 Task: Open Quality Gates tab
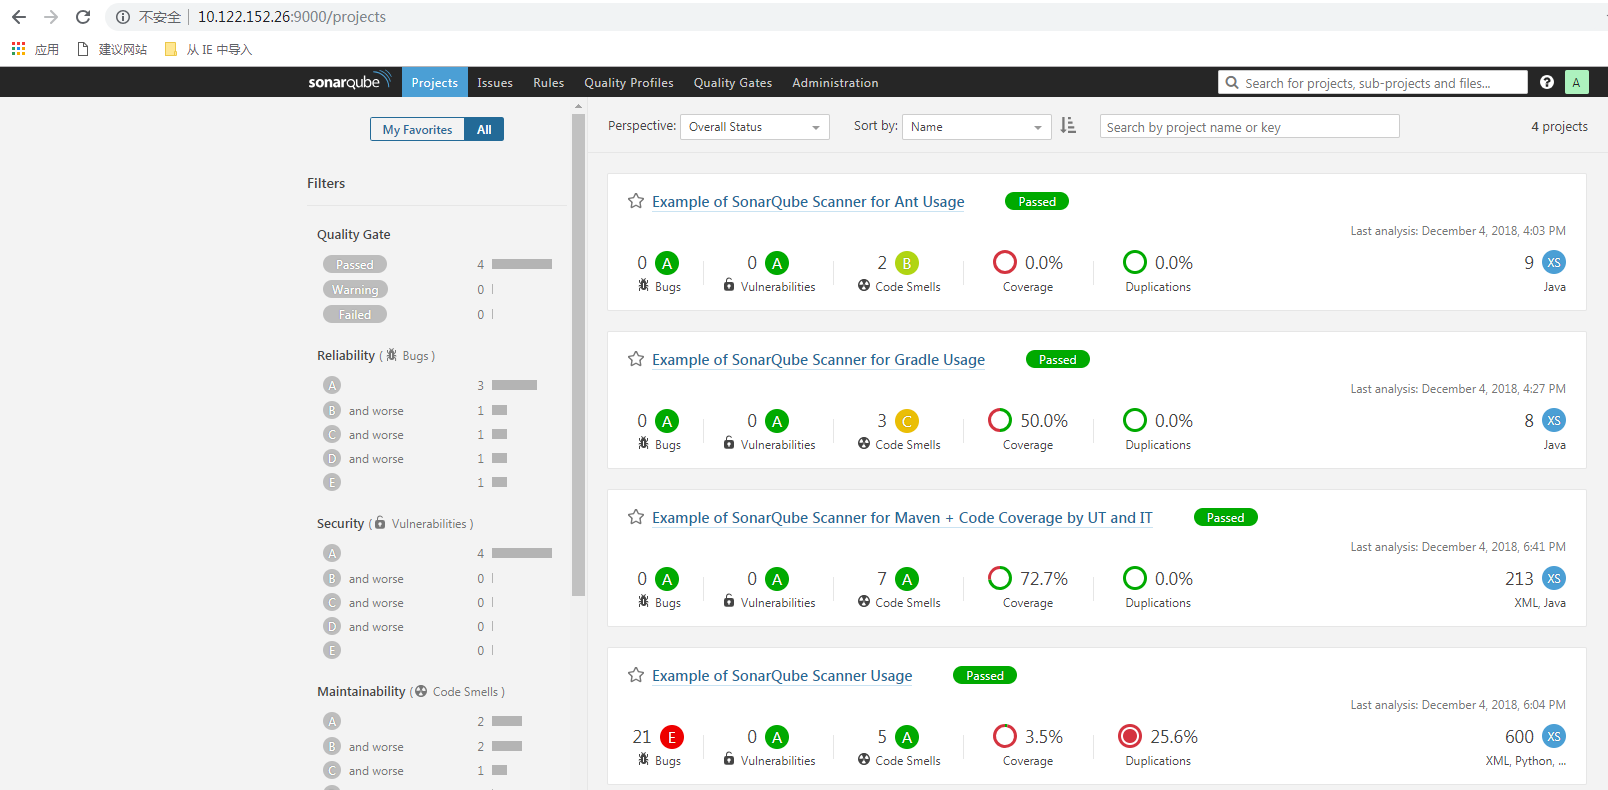(x=733, y=82)
